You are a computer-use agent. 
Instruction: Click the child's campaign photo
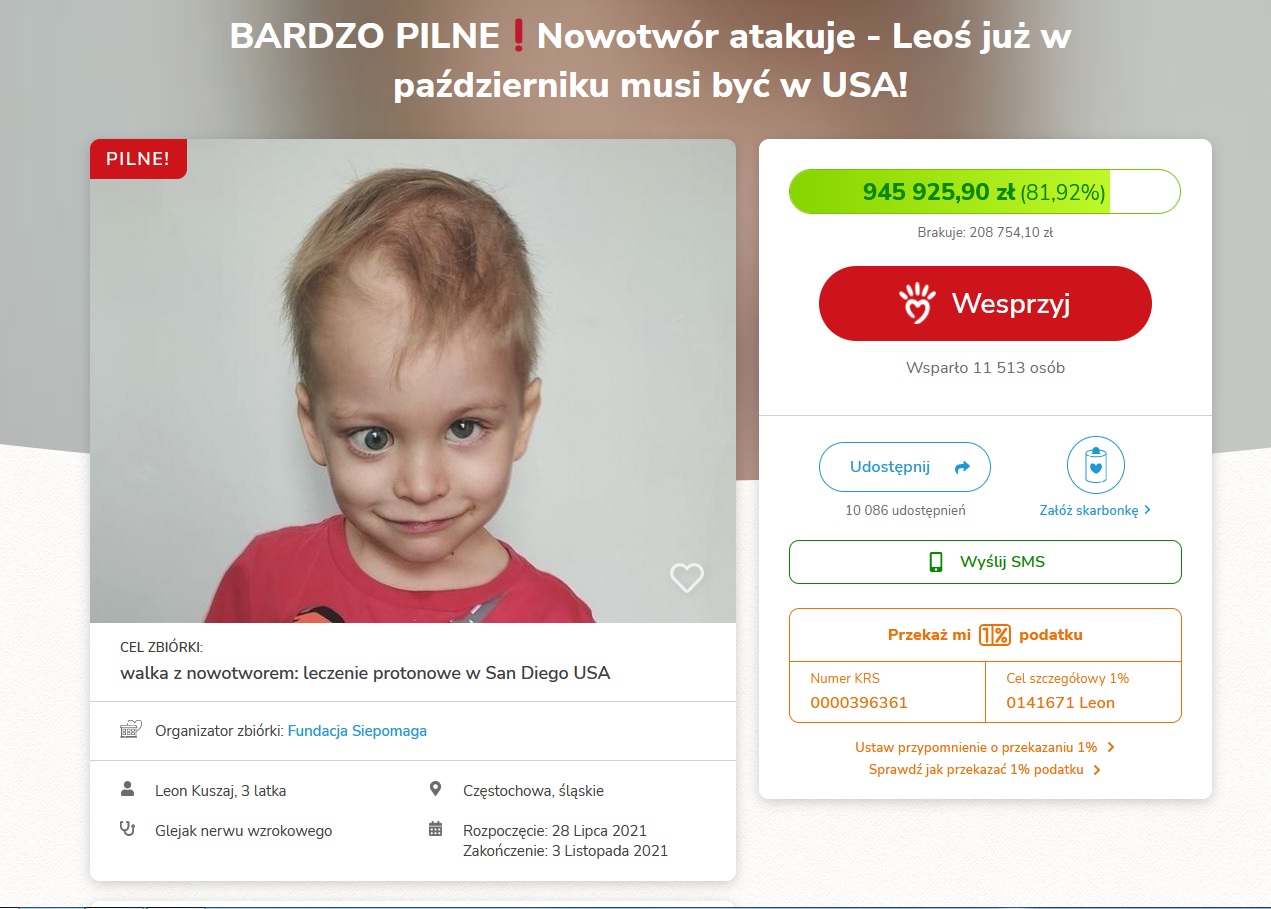point(413,381)
